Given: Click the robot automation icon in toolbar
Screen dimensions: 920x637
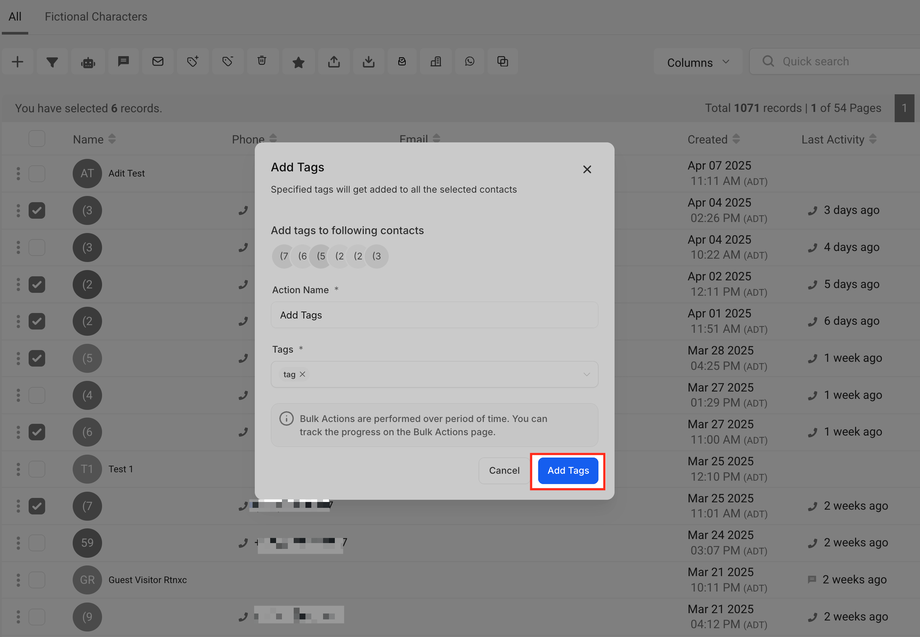Looking at the screenshot, I should [x=88, y=62].
